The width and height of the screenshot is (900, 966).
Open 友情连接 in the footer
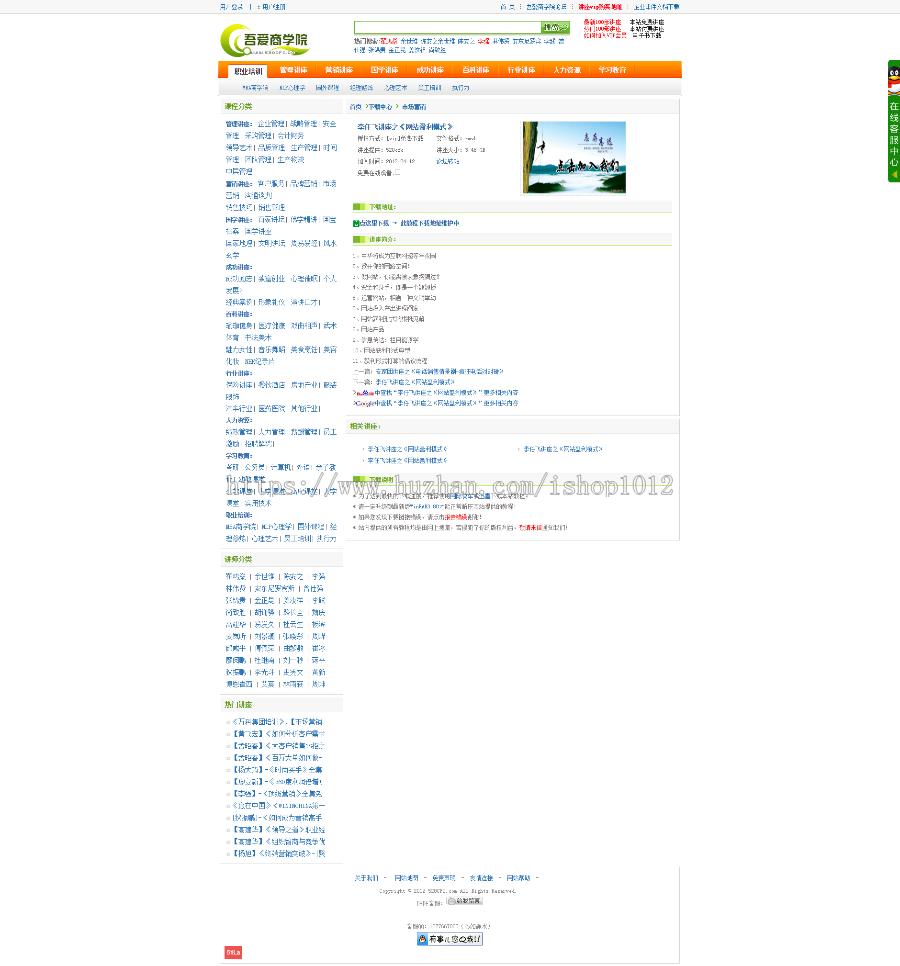[481, 878]
